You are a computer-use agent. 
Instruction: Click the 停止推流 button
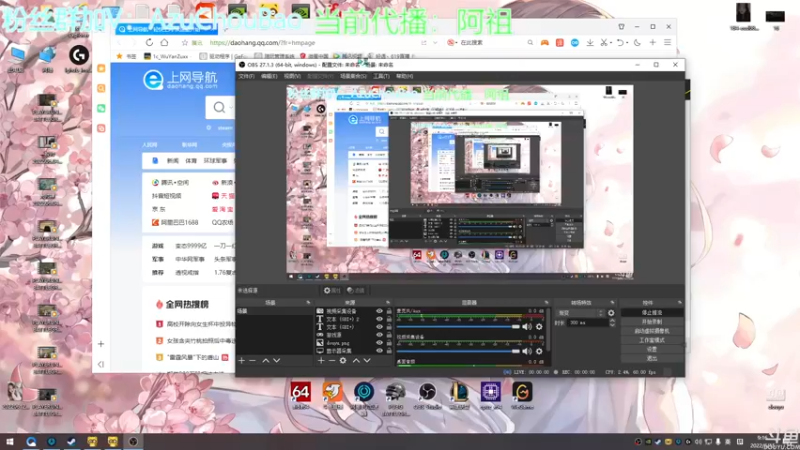click(x=652, y=312)
